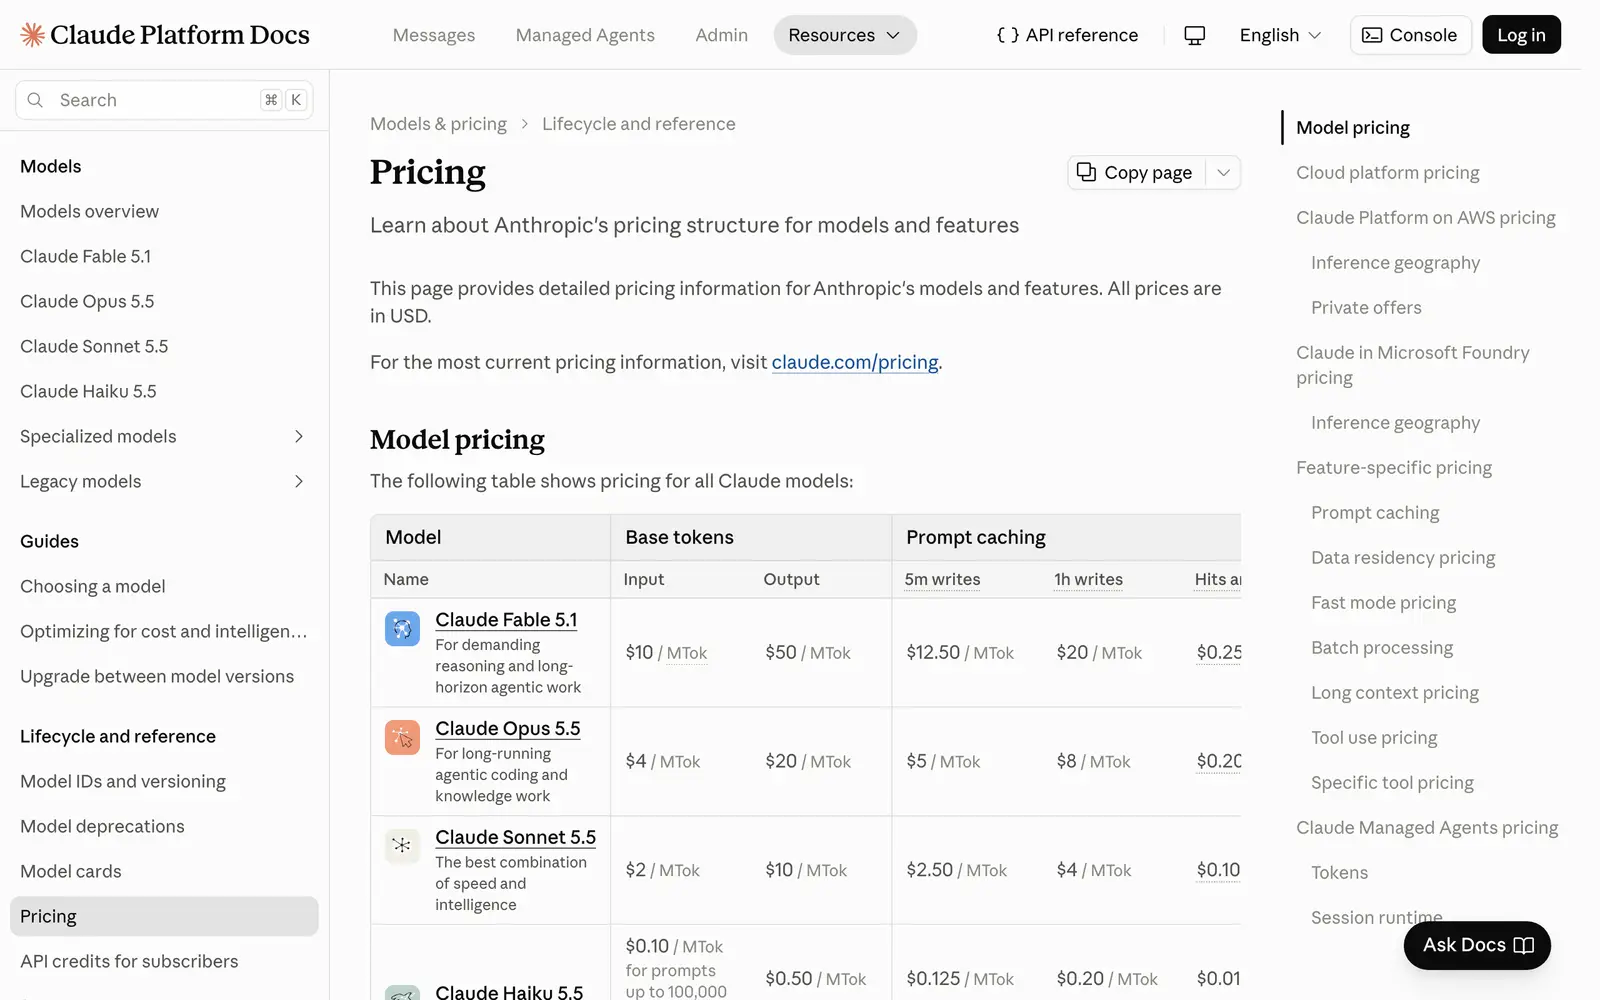Click the API reference braces icon
Image resolution: width=1600 pixels, height=1000 pixels.
pyautogui.click(x=1008, y=35)
